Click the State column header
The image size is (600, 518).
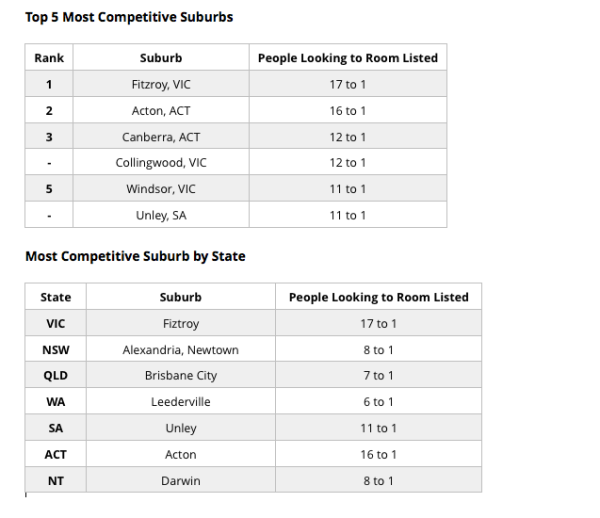[x=56, y=297]
